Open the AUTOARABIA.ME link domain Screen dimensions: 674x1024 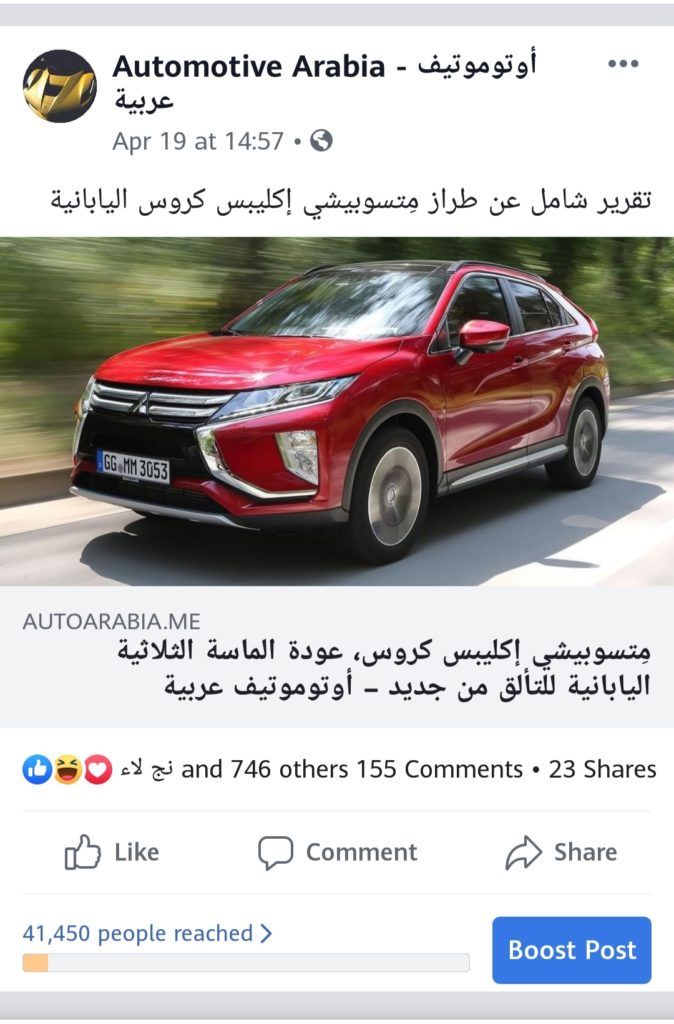[x=111, y=621]
